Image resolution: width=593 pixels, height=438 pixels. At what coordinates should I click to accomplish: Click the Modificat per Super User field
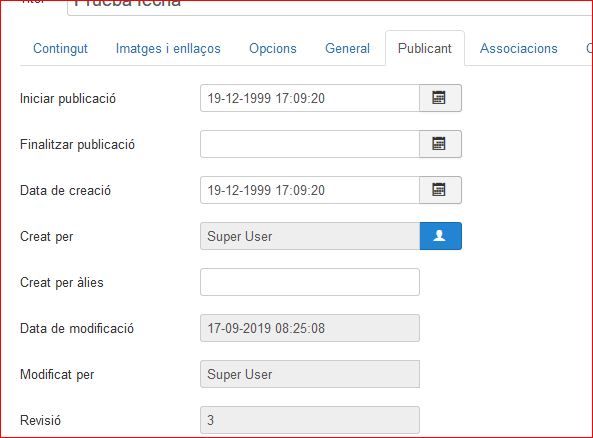[310, 374]
